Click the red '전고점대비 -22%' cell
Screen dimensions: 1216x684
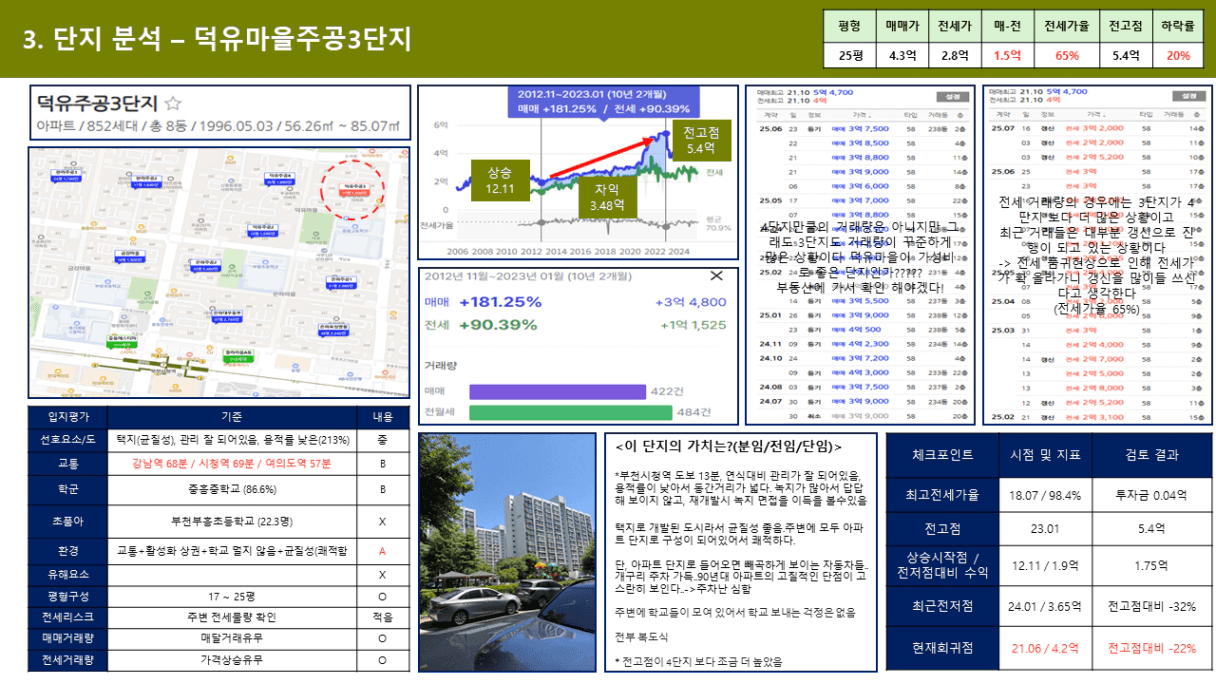[x=1152, y=648]
